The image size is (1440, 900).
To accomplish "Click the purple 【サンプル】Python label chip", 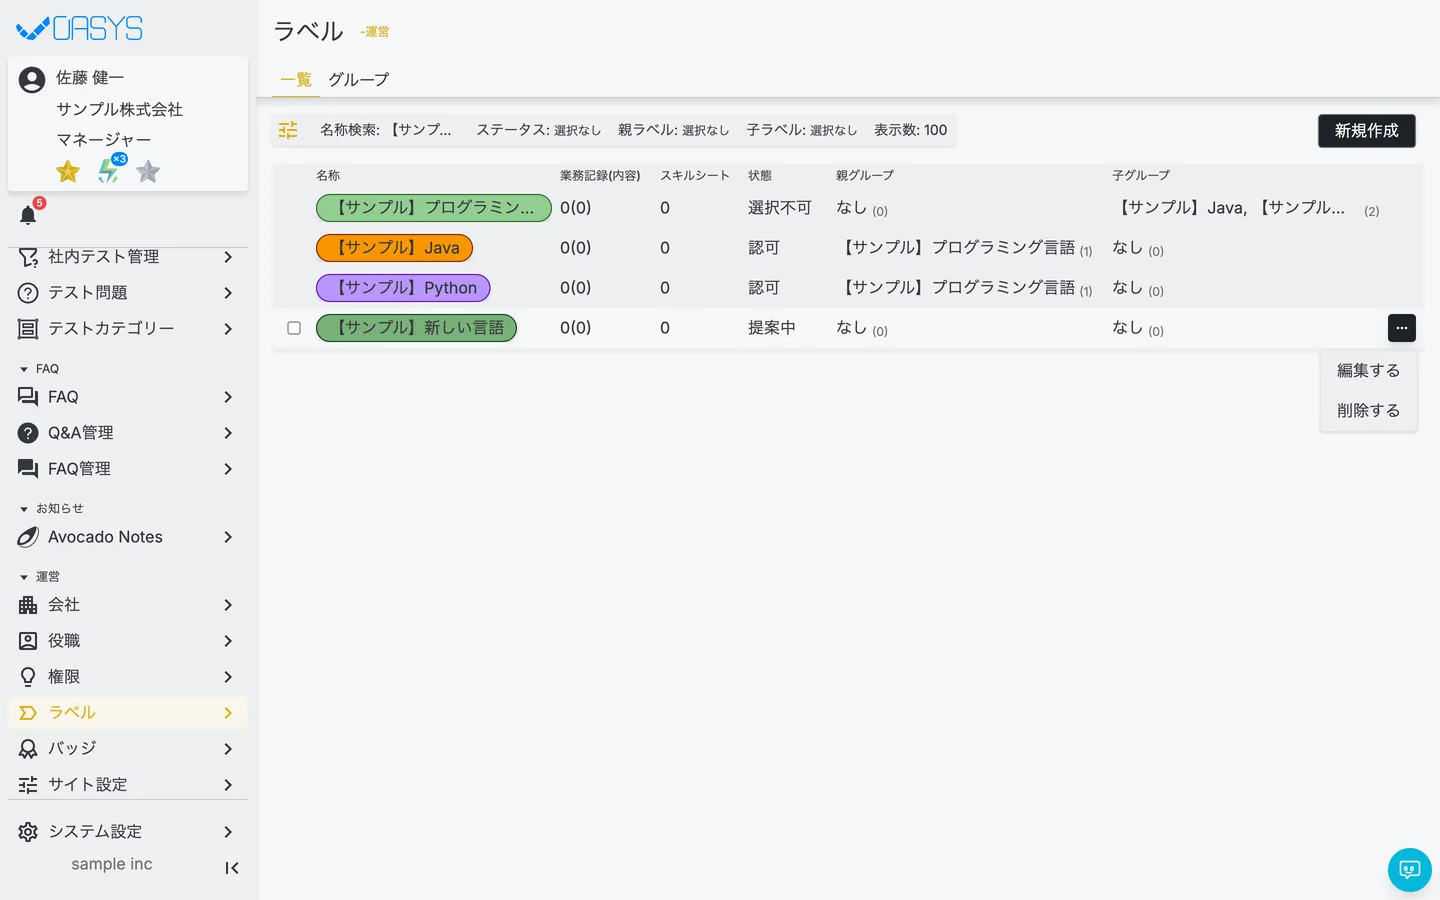I will coord(403,288).
